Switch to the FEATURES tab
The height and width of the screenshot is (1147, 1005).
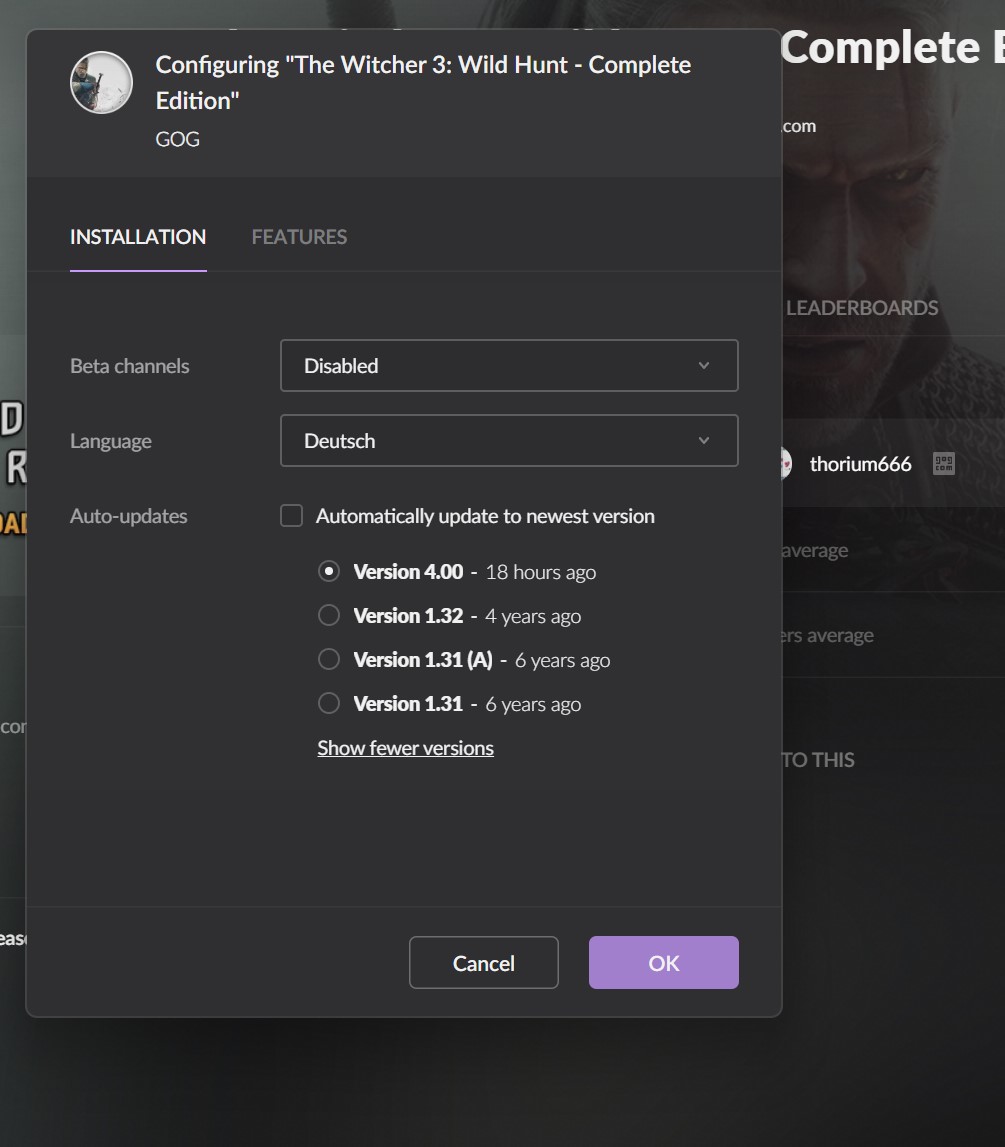(298, 237)
